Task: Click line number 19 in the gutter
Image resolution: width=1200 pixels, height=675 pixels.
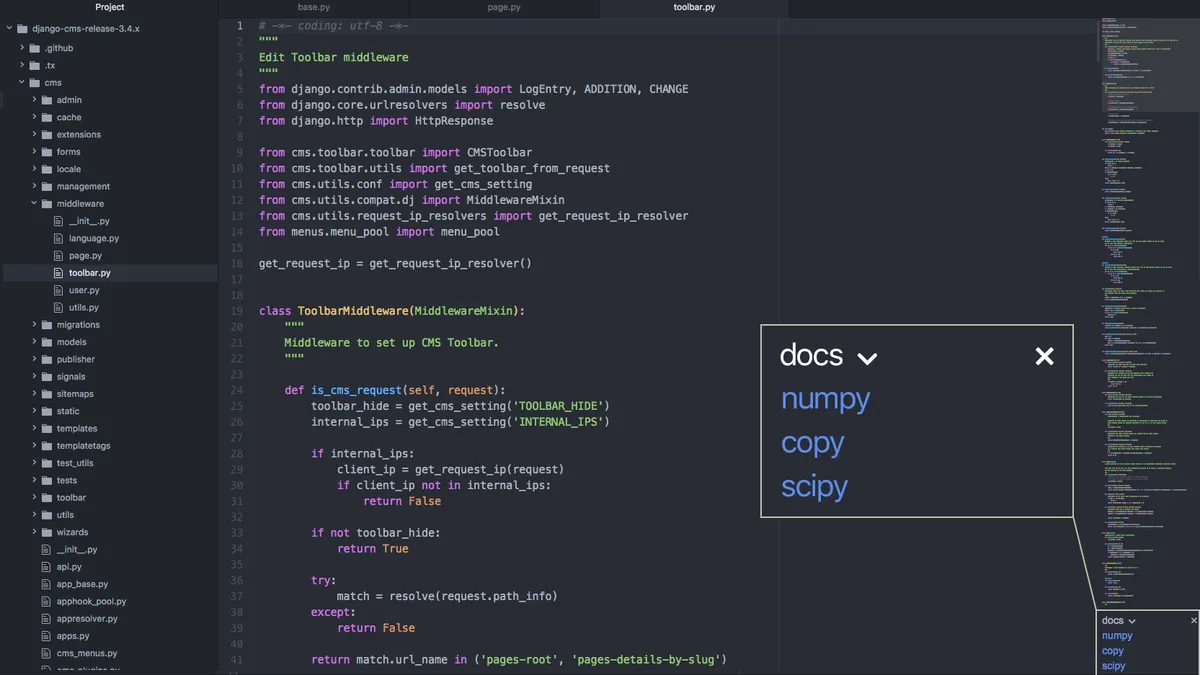Action: 237,311
